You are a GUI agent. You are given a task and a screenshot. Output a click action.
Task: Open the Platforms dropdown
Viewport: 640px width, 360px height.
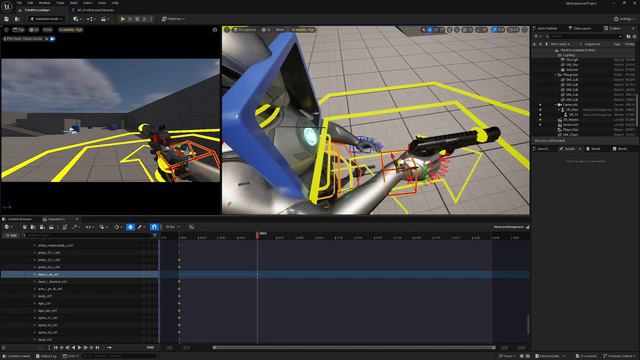tap(173, 19)
